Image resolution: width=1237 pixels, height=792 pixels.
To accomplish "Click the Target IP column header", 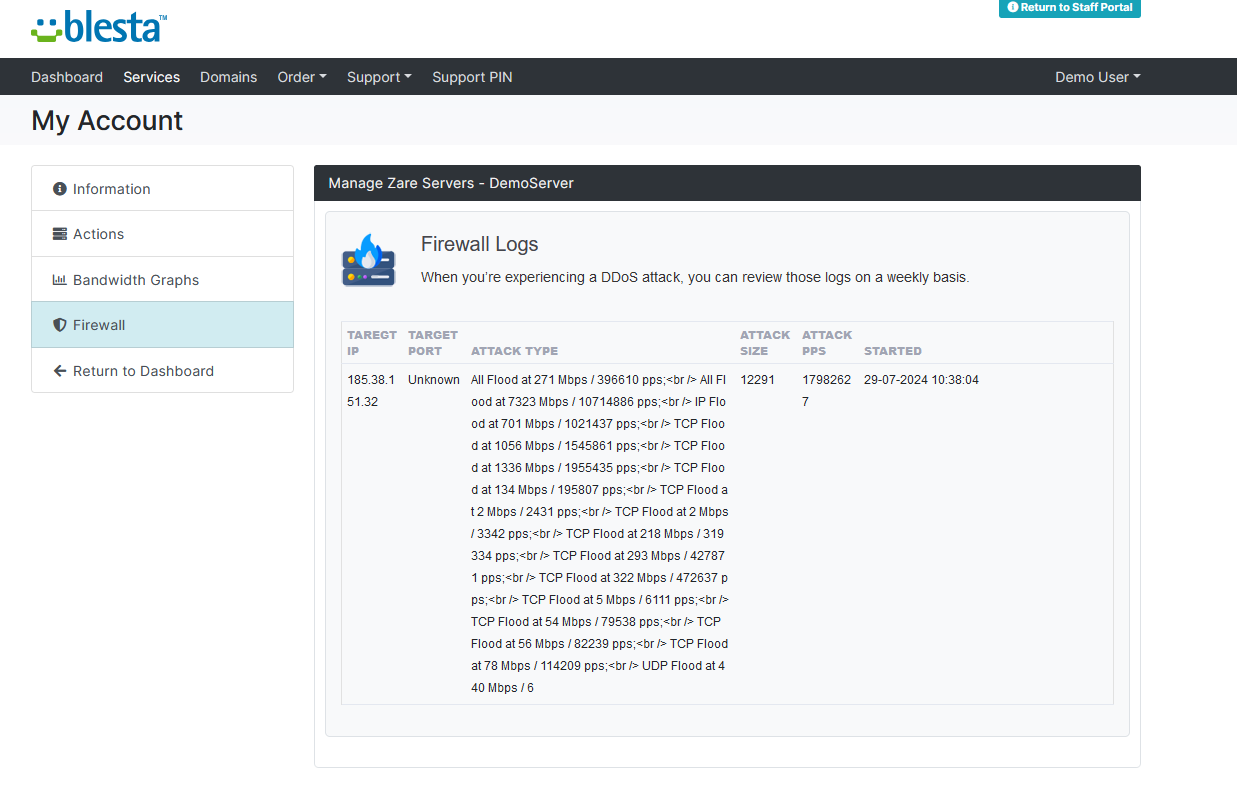I will tap(372, 343).
